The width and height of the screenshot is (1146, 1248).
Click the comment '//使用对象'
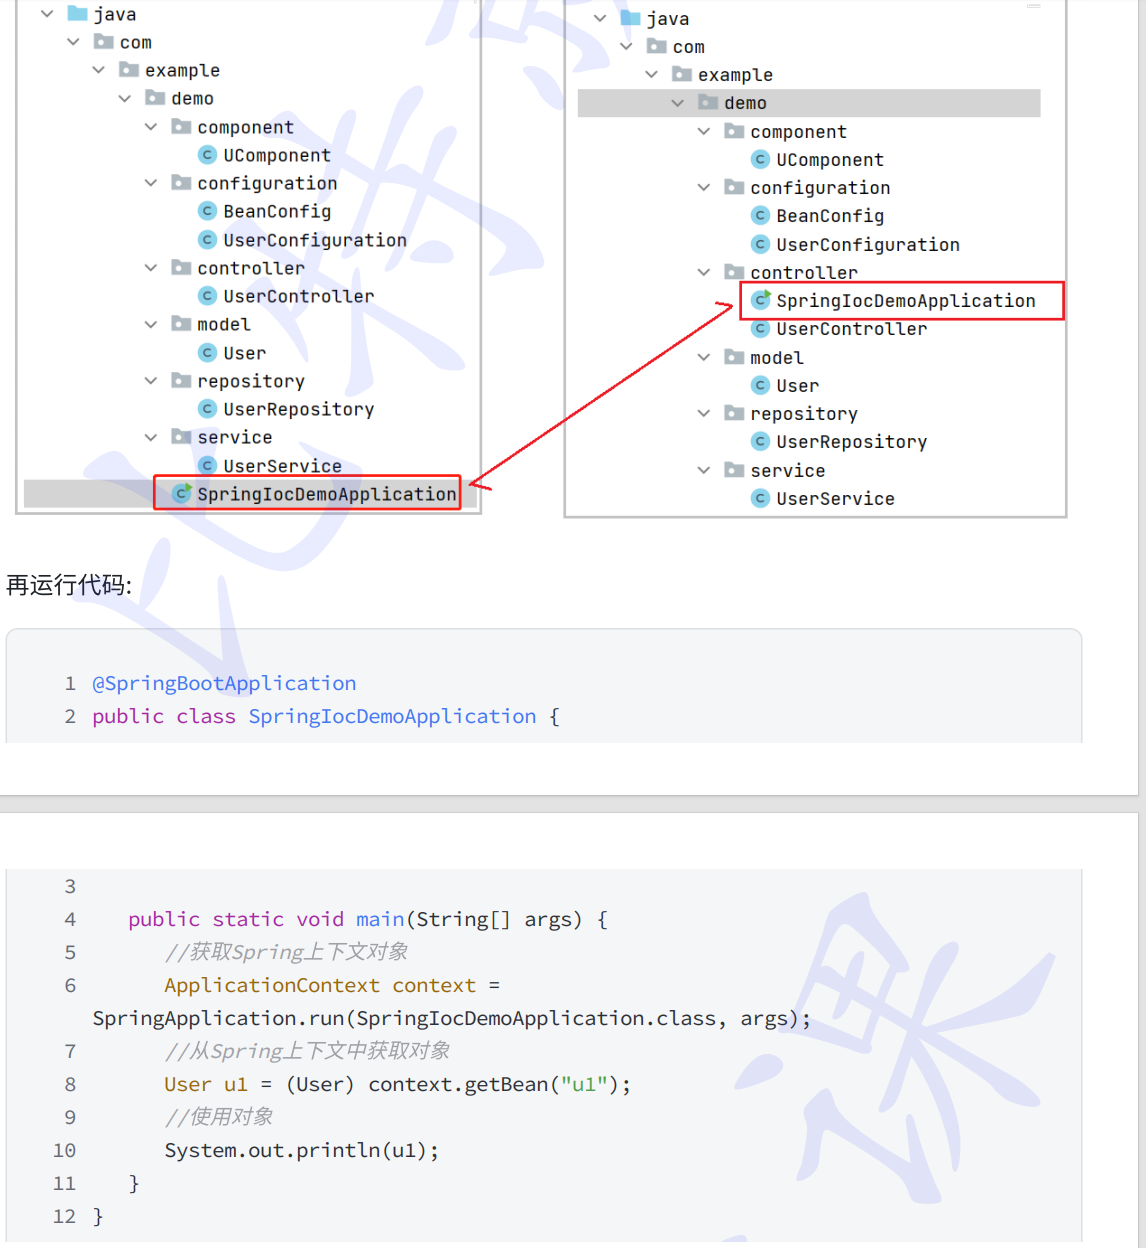tap(219, 1117)
